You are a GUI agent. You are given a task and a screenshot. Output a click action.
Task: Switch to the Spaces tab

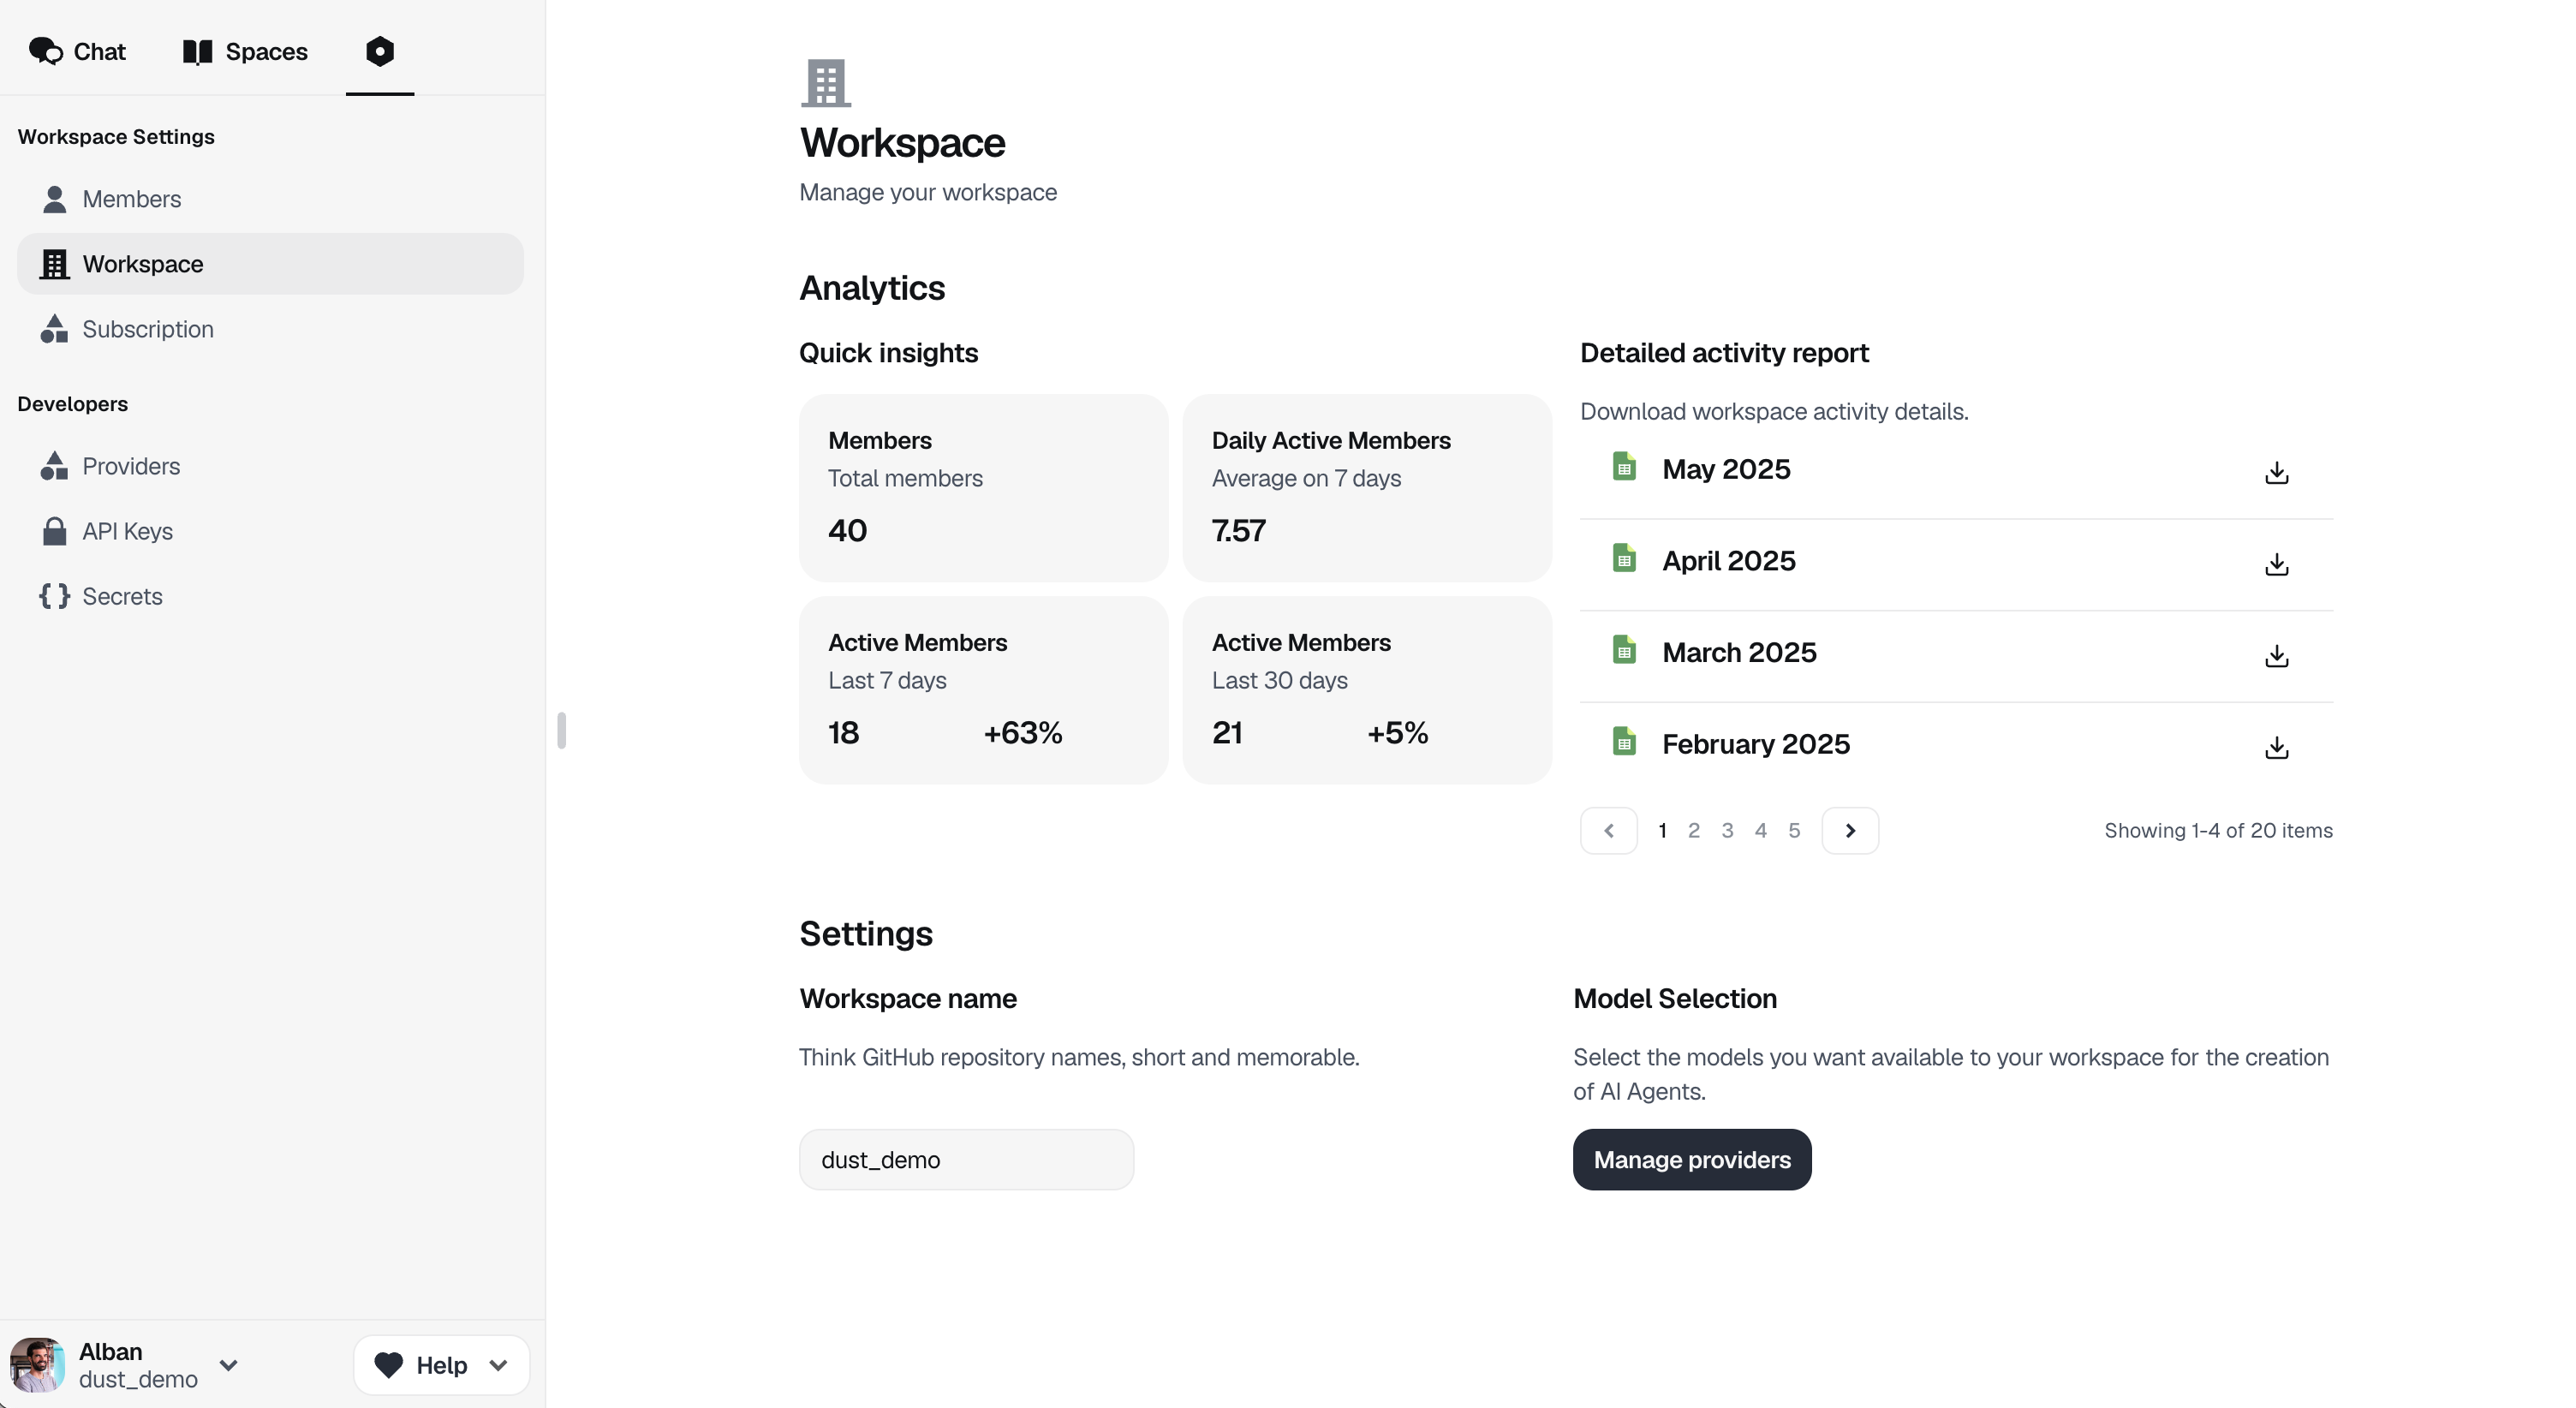[x=245, y=51]
